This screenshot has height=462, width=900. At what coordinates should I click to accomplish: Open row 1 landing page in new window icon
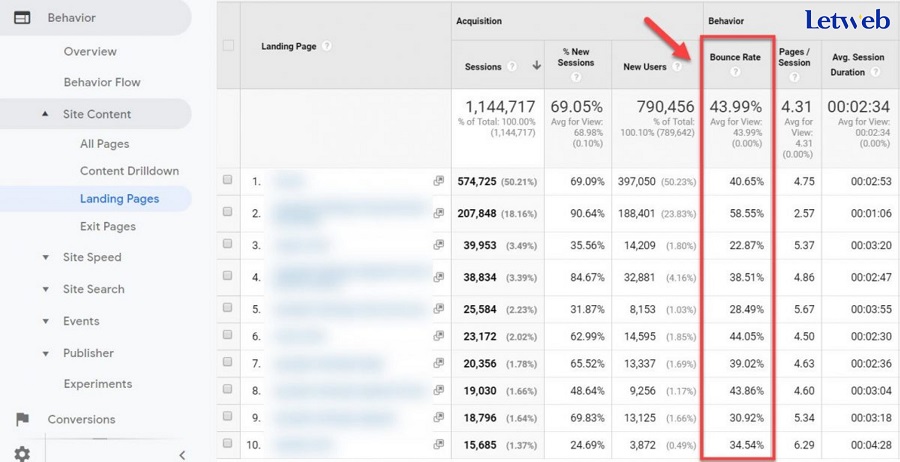pos(439,181)
